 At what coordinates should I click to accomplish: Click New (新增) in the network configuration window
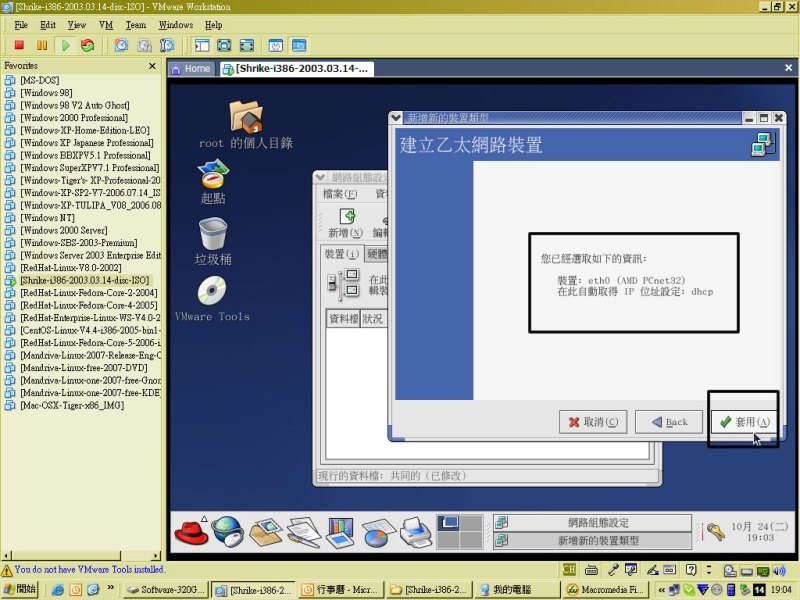coord(345,223)
